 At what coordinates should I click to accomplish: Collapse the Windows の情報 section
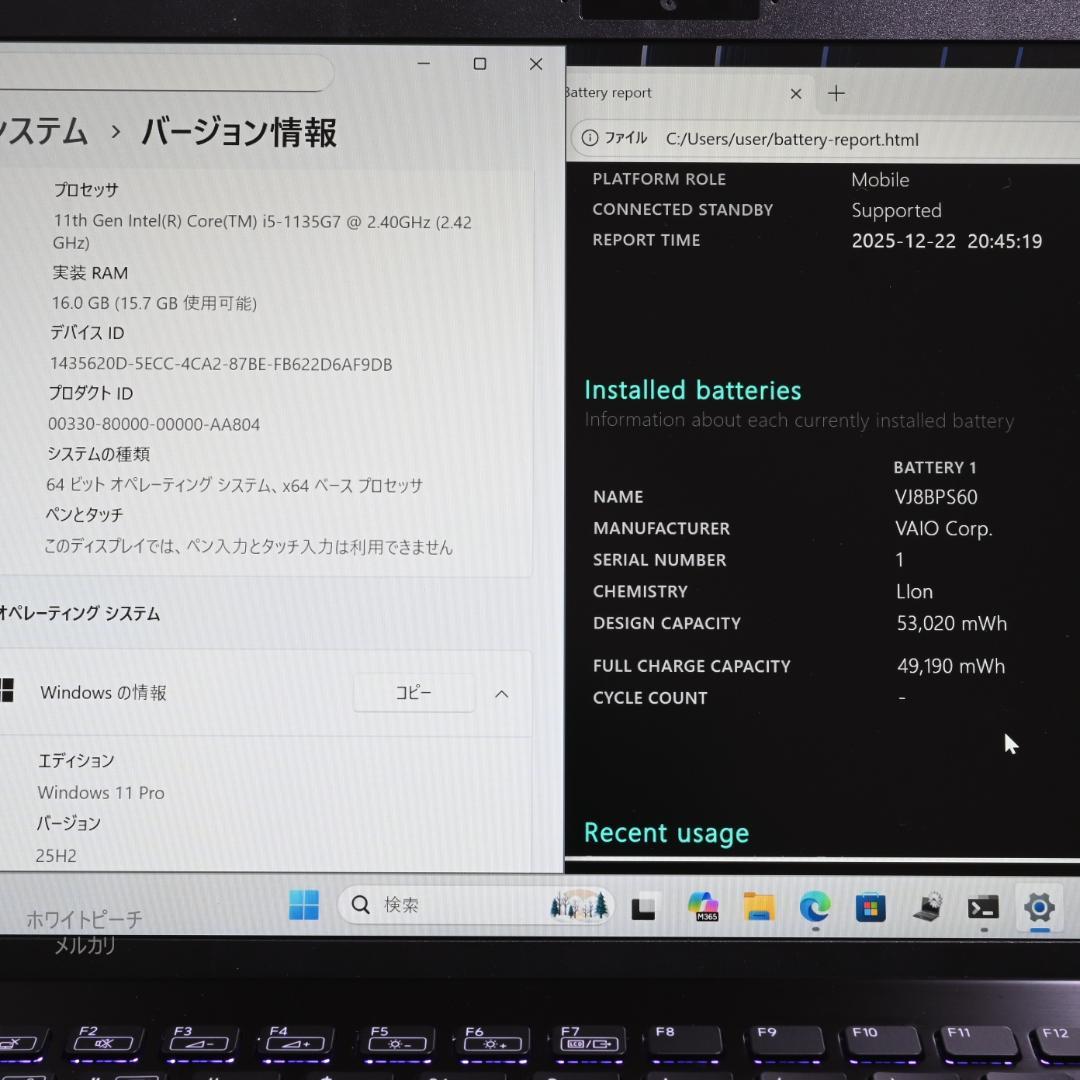point(501,693)
